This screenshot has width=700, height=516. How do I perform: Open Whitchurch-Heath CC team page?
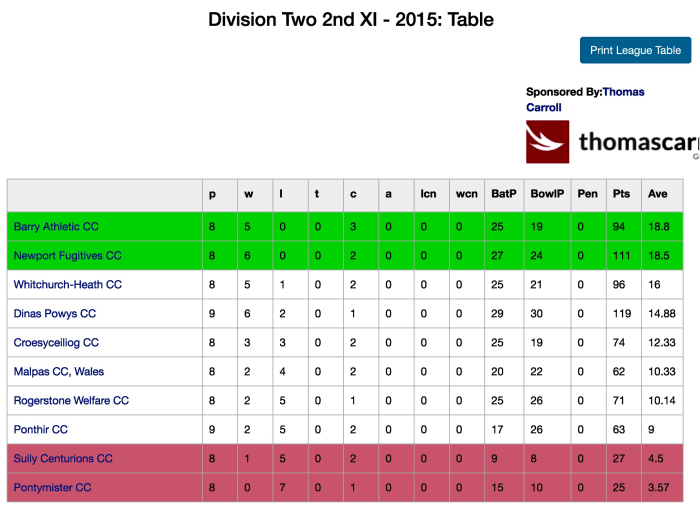tap(67, 285)
